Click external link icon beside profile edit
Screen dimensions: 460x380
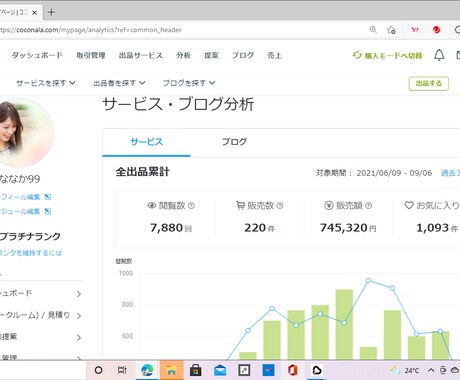(48, 197)
